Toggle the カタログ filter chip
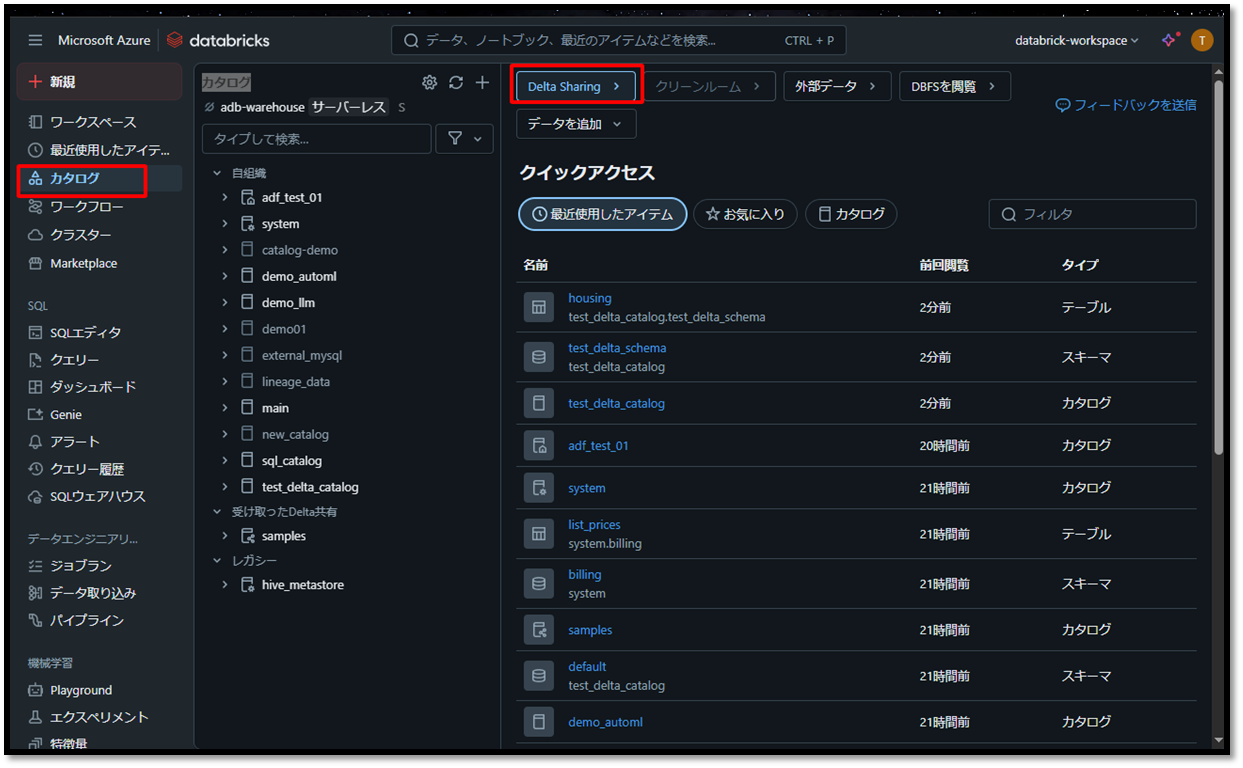 pyautogui.click(x=851, y=214)
